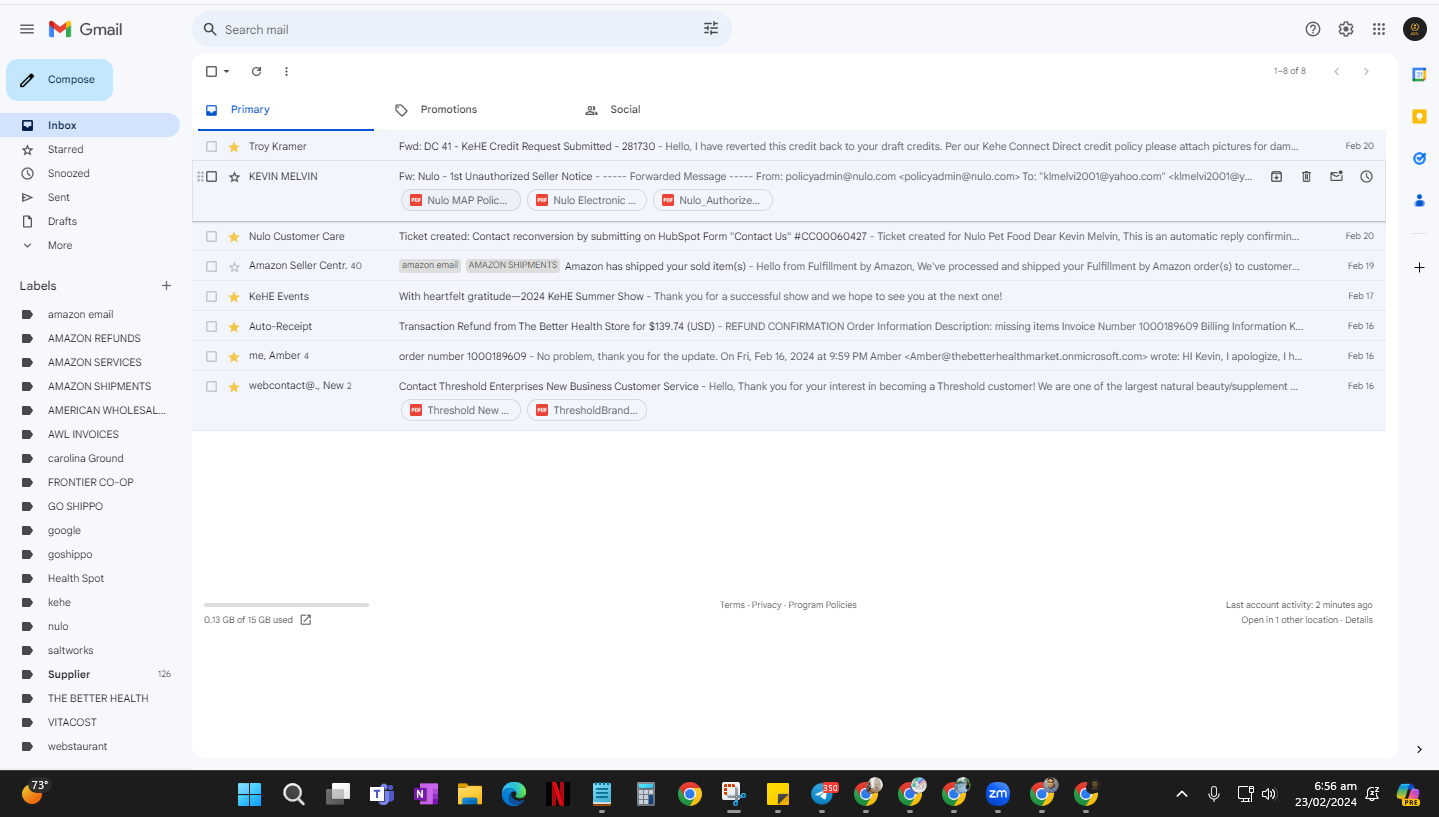Open Google Calendar side panel icon
Viewport: 1439px width, 817px height.
coord(1419,74)
